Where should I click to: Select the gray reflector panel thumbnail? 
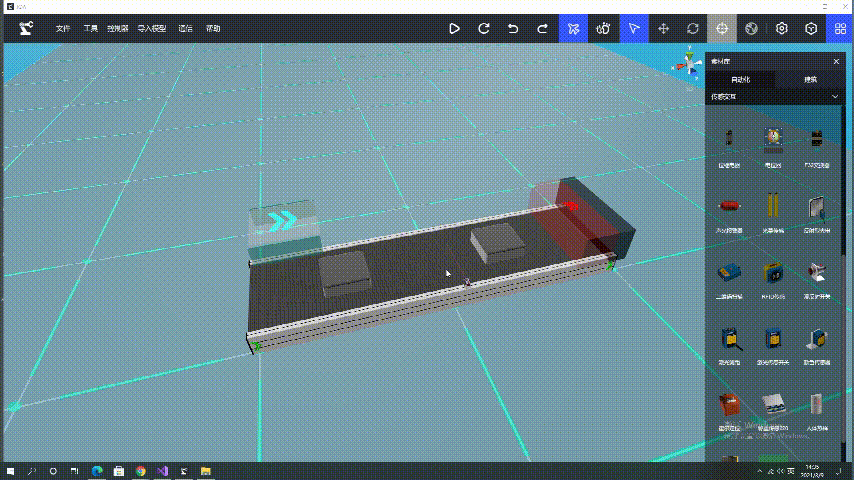click(x=816, y=208)
